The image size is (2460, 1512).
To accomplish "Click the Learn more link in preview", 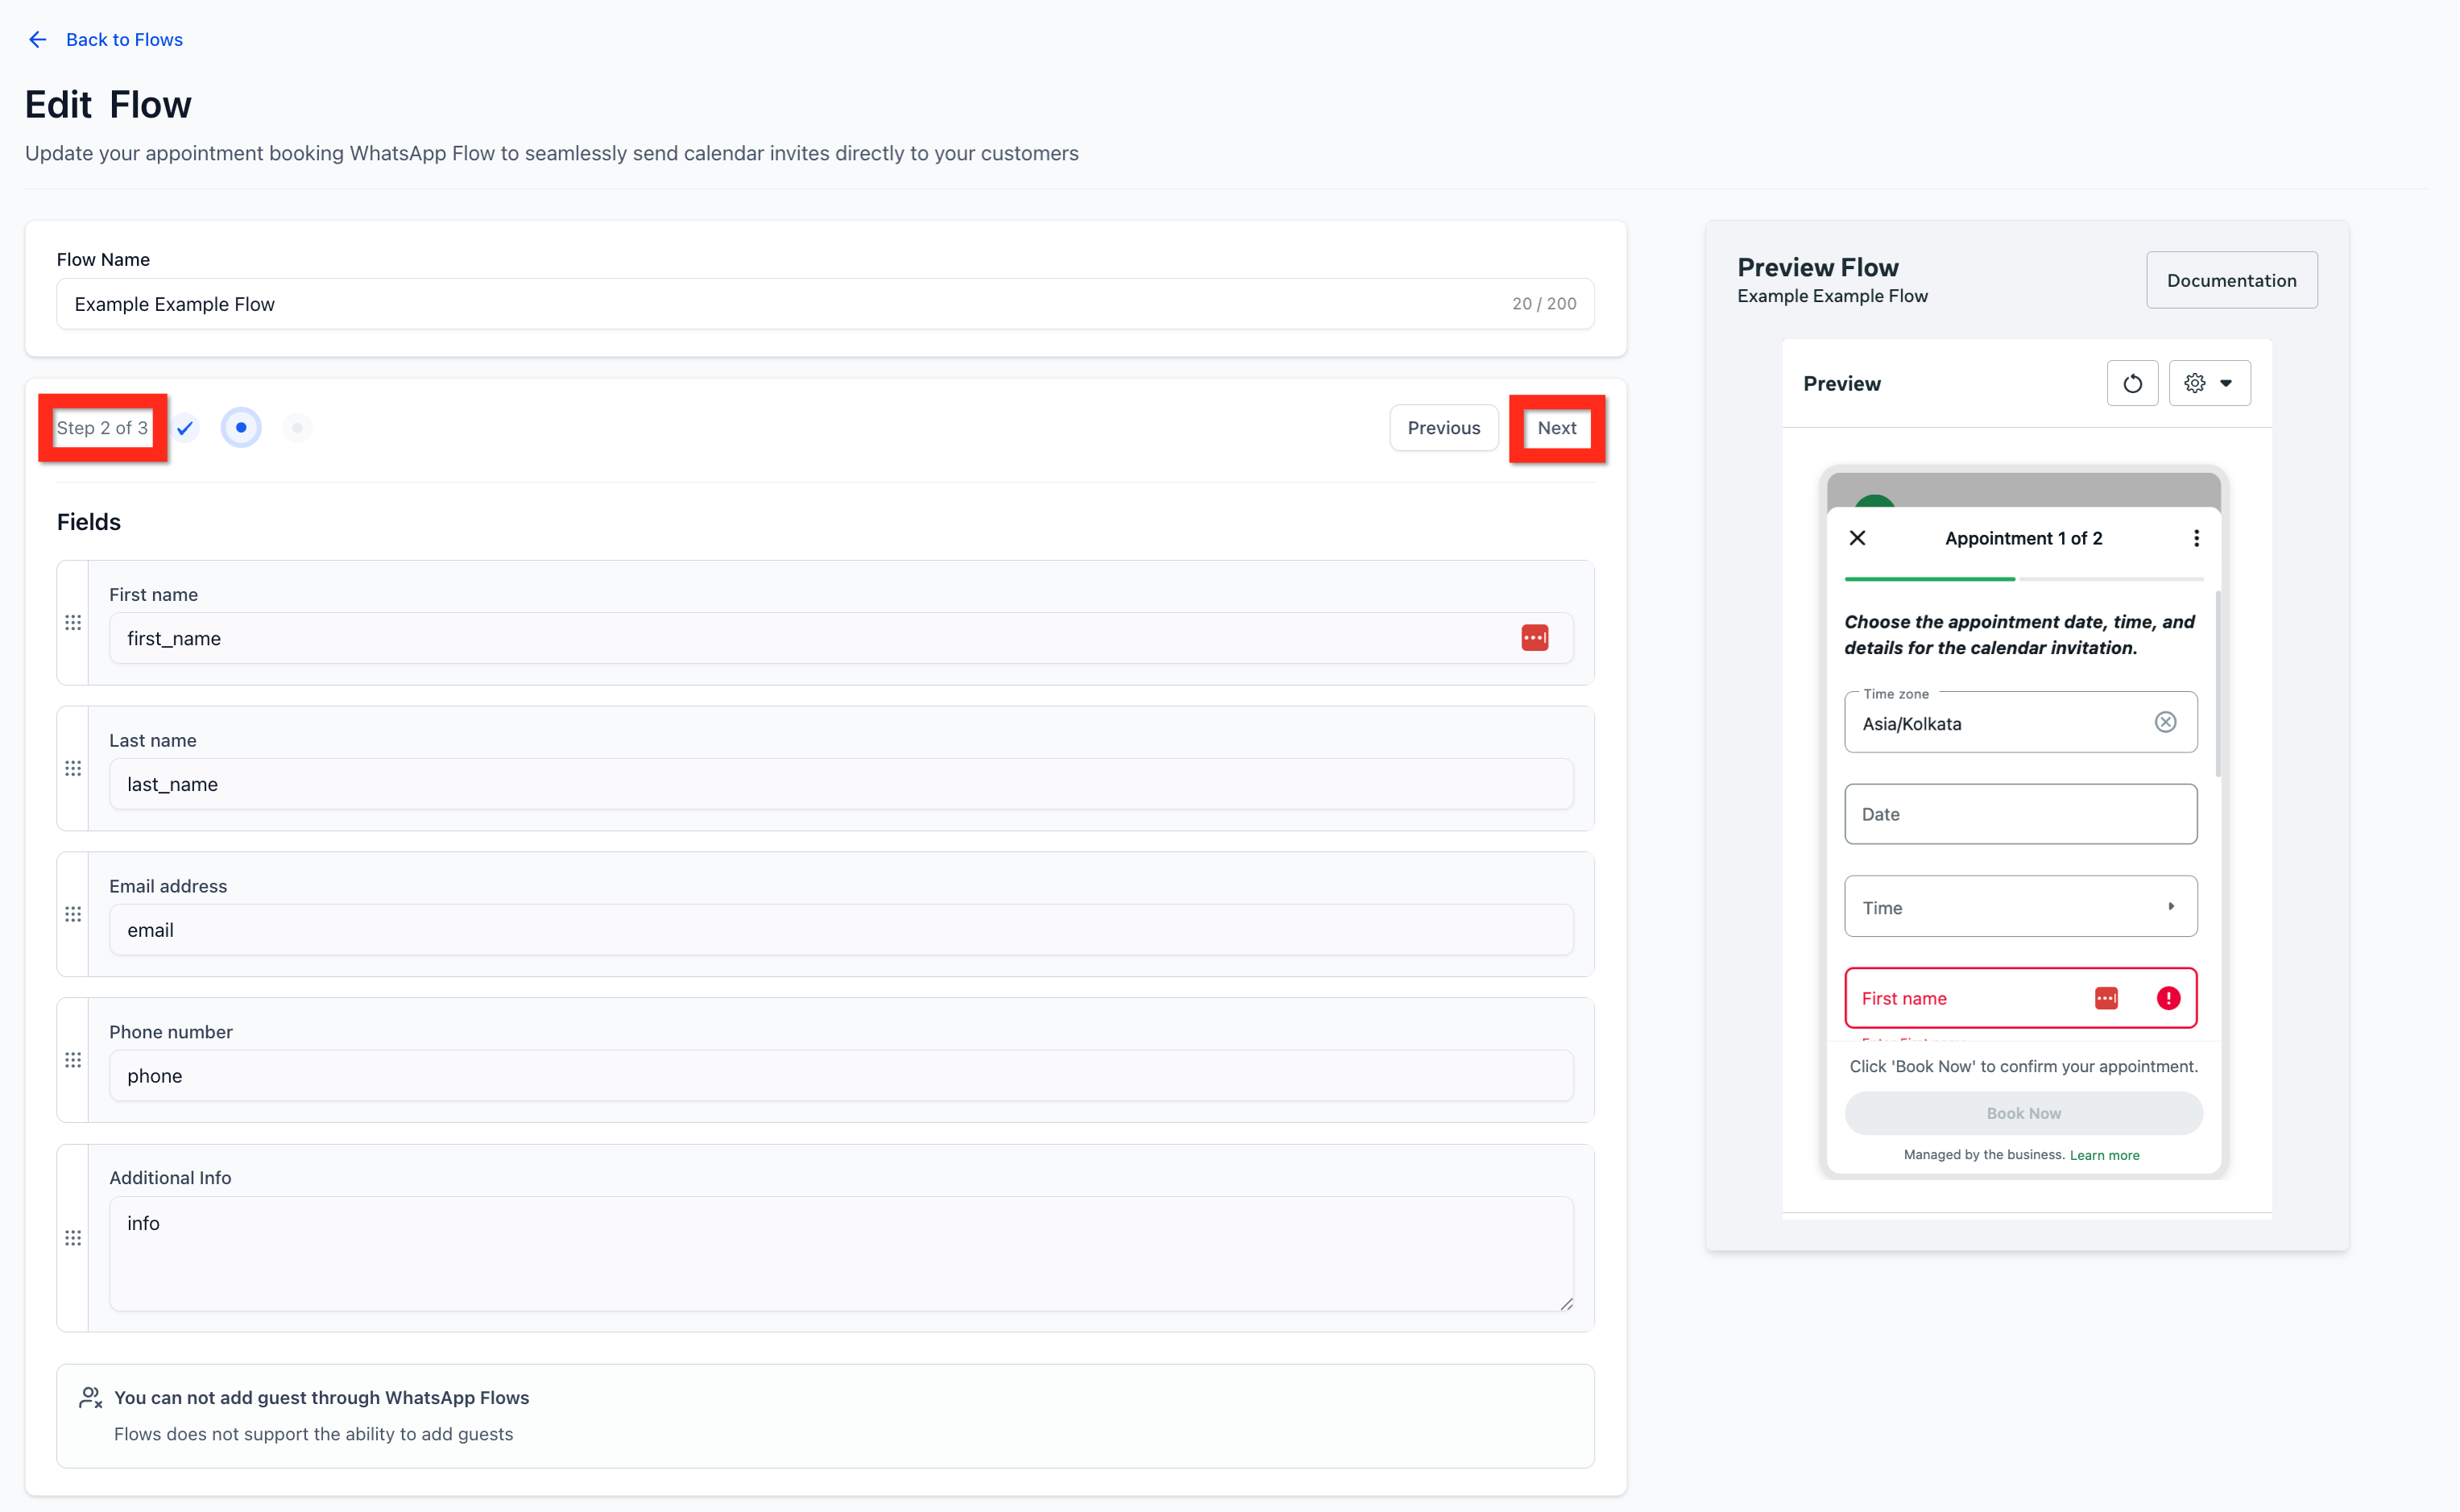I will tap(2104, 1155).
